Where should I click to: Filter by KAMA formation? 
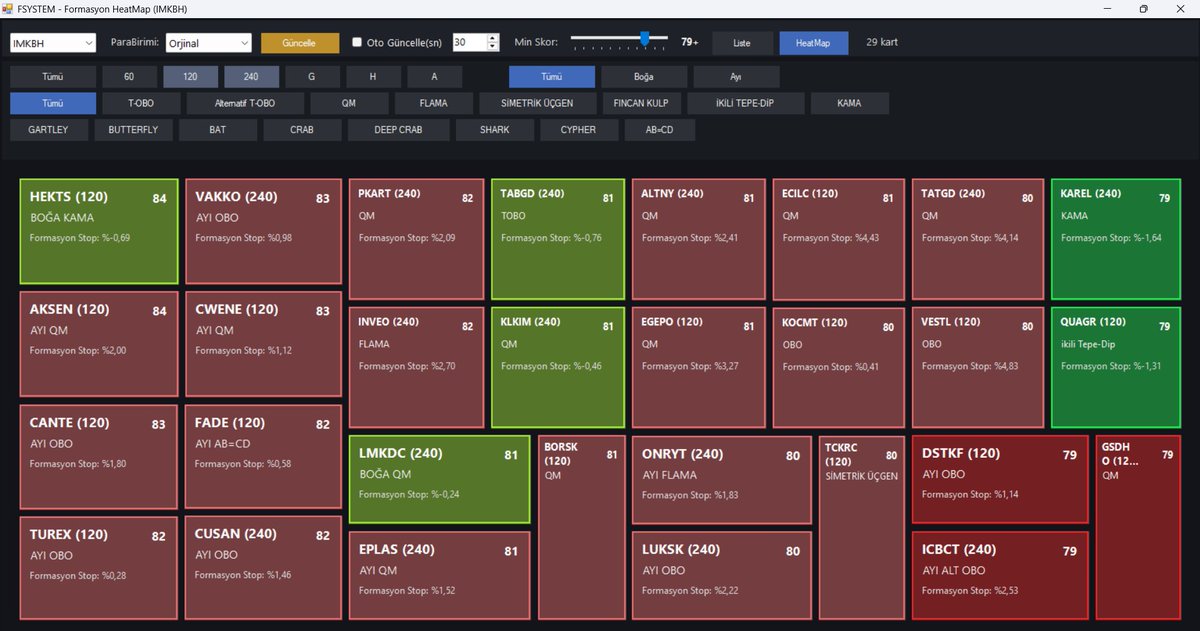(849, 103)
